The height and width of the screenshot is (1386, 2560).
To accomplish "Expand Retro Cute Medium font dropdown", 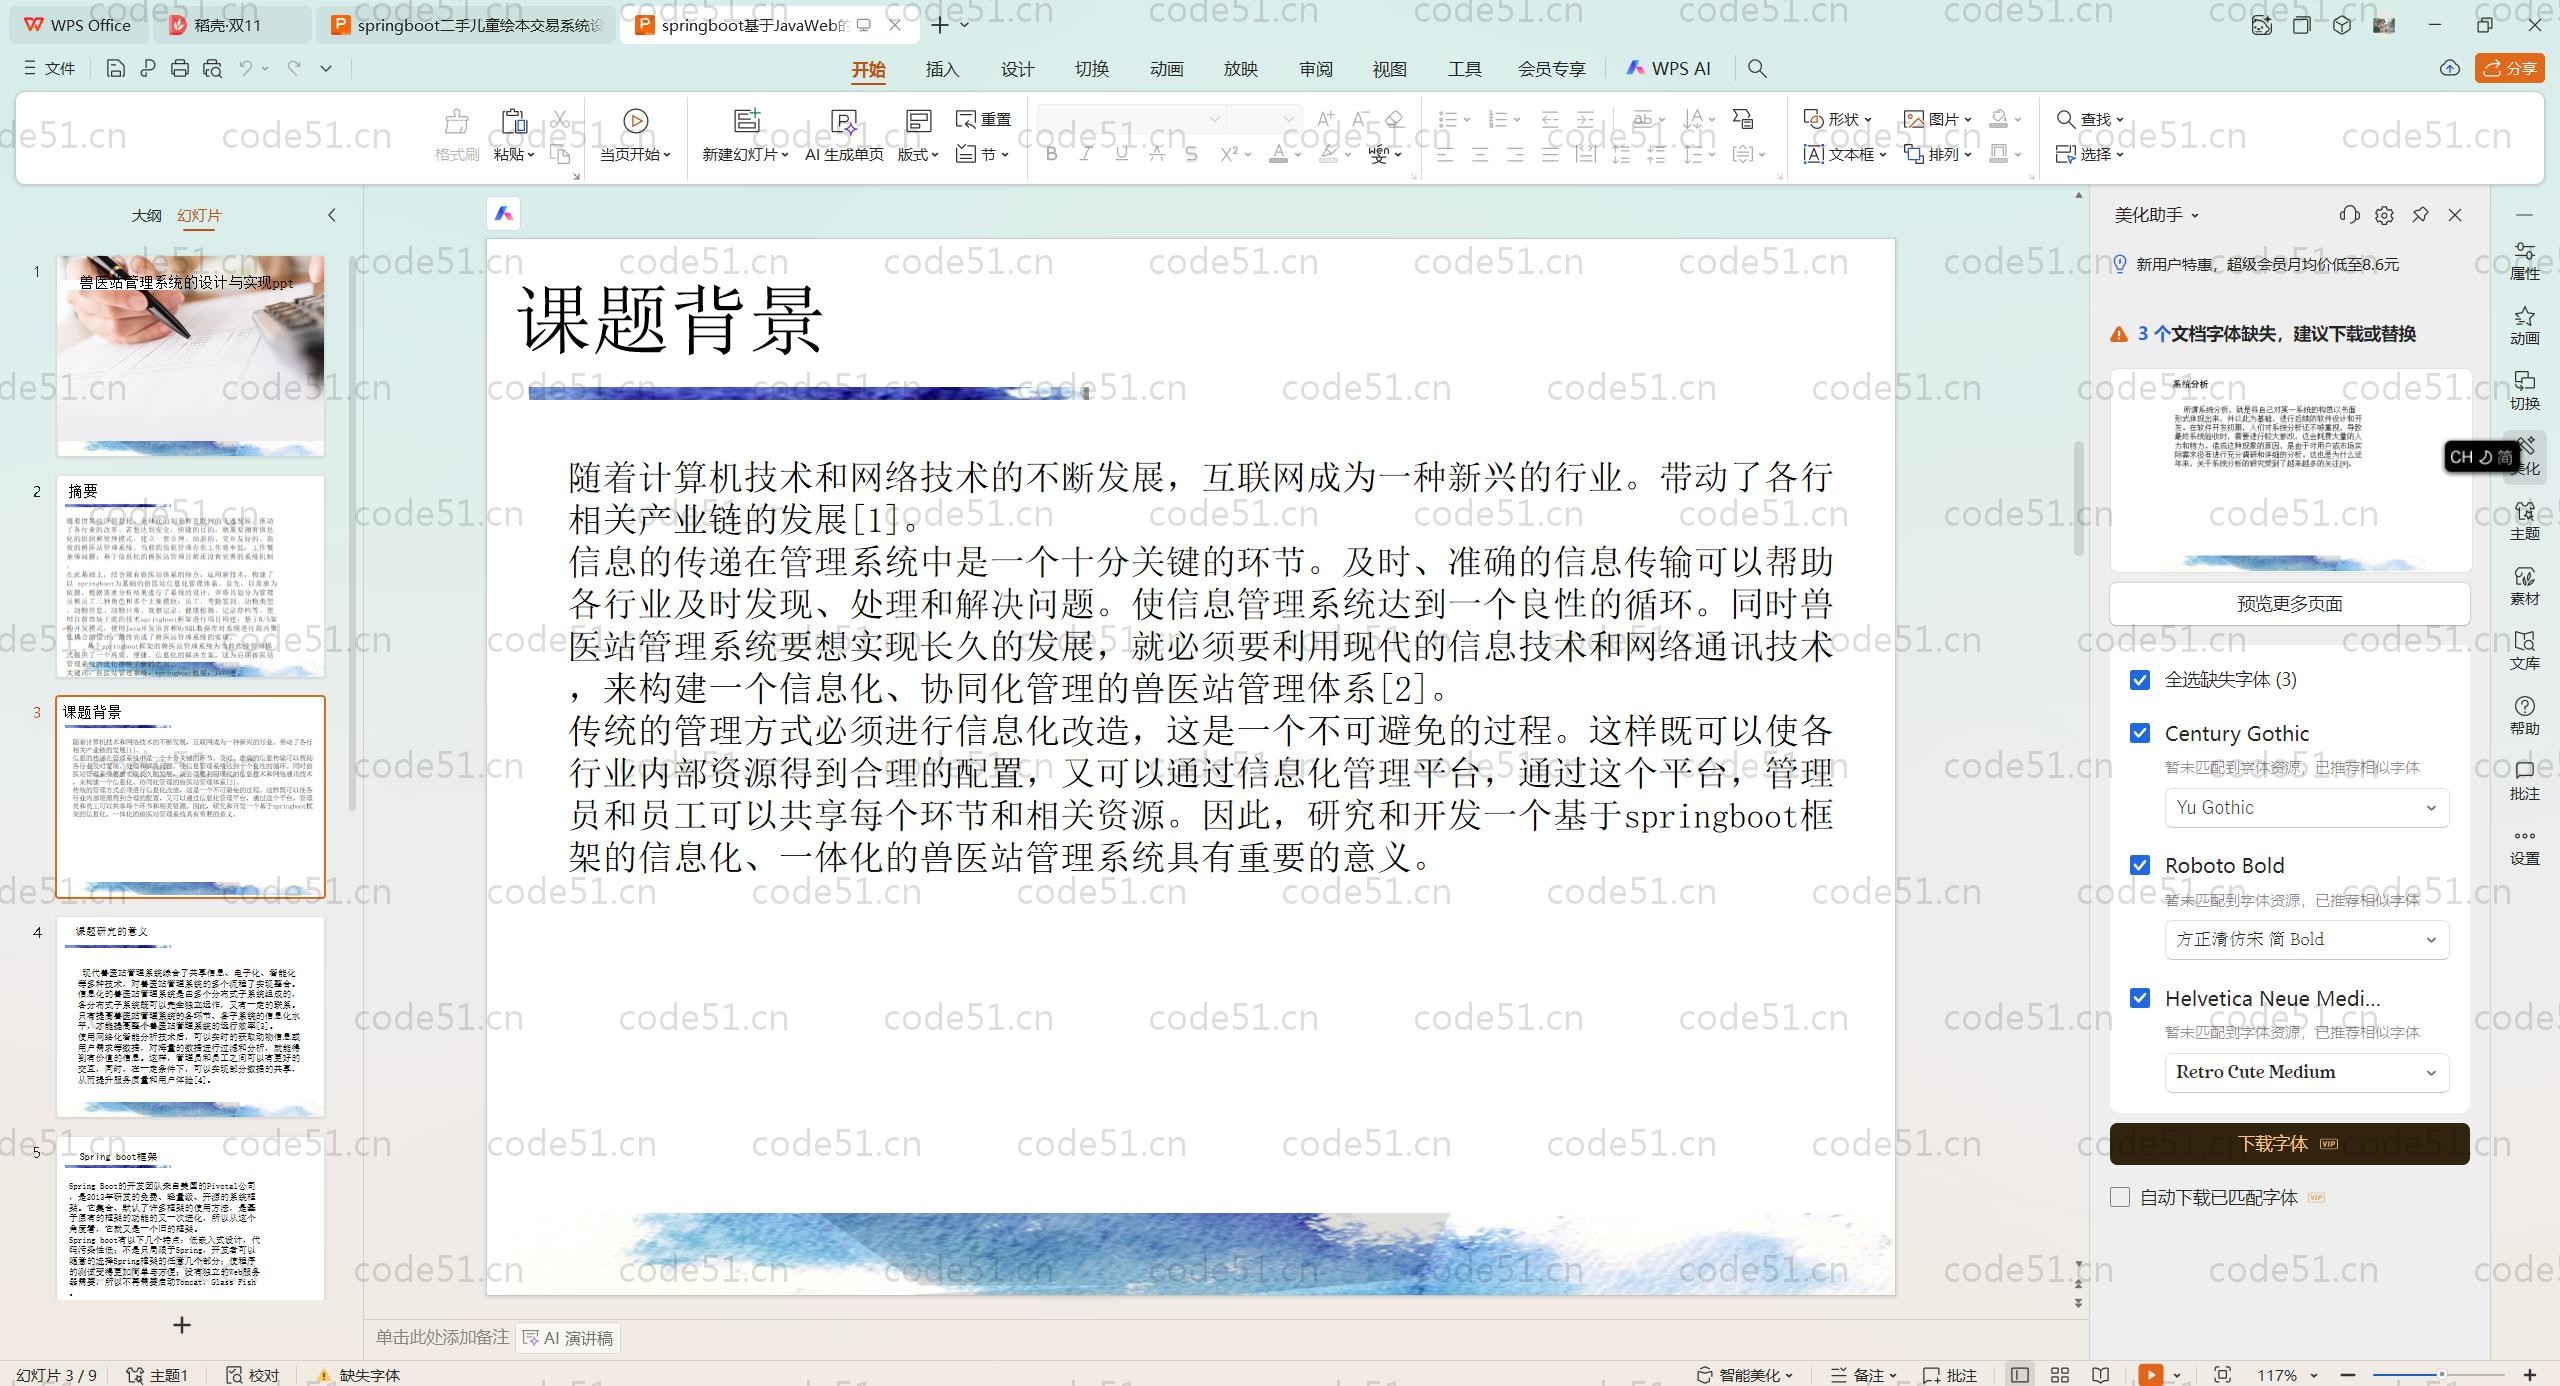I will [2306, 1072].
